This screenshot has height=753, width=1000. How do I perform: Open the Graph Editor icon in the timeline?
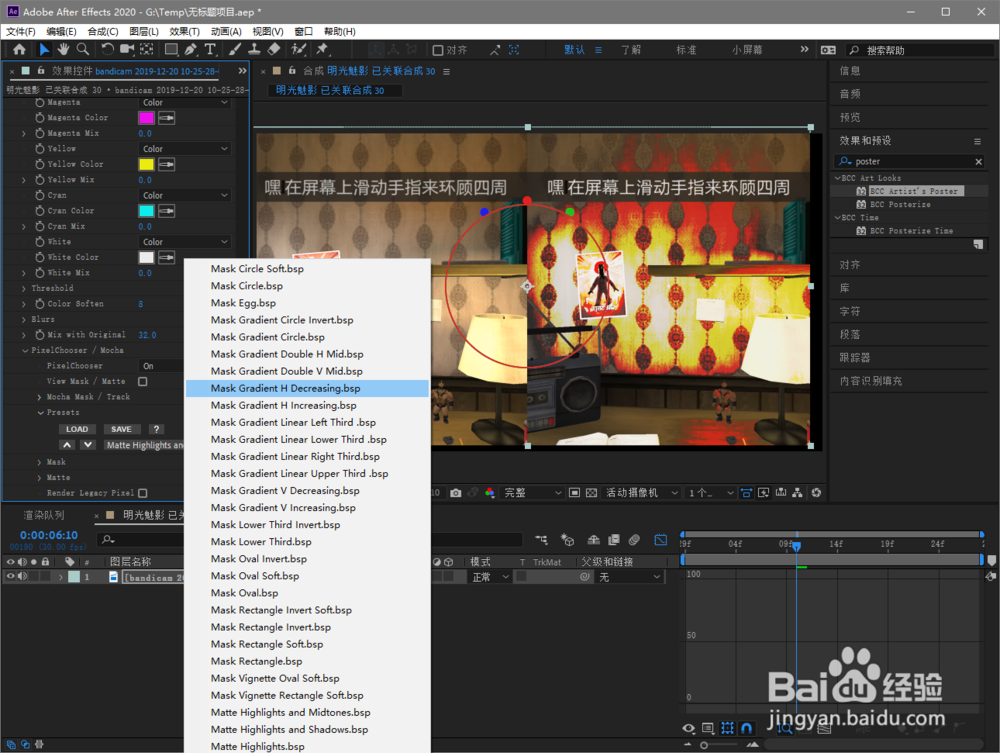(x=661, y=540)
